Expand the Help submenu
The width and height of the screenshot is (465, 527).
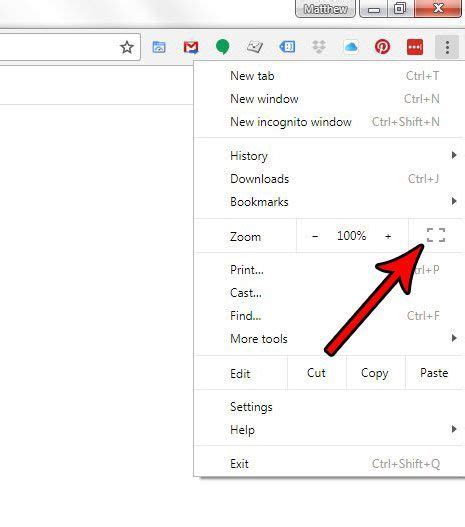click(x=329, y=430)
